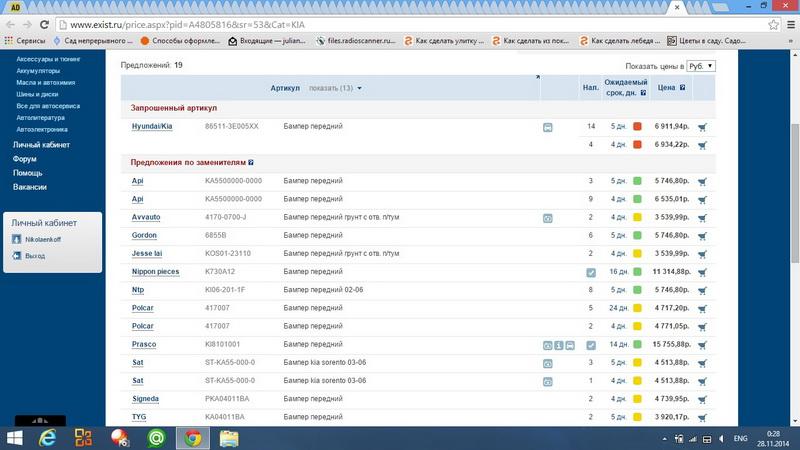Launch Internet Explorer from taskbar

47,438
